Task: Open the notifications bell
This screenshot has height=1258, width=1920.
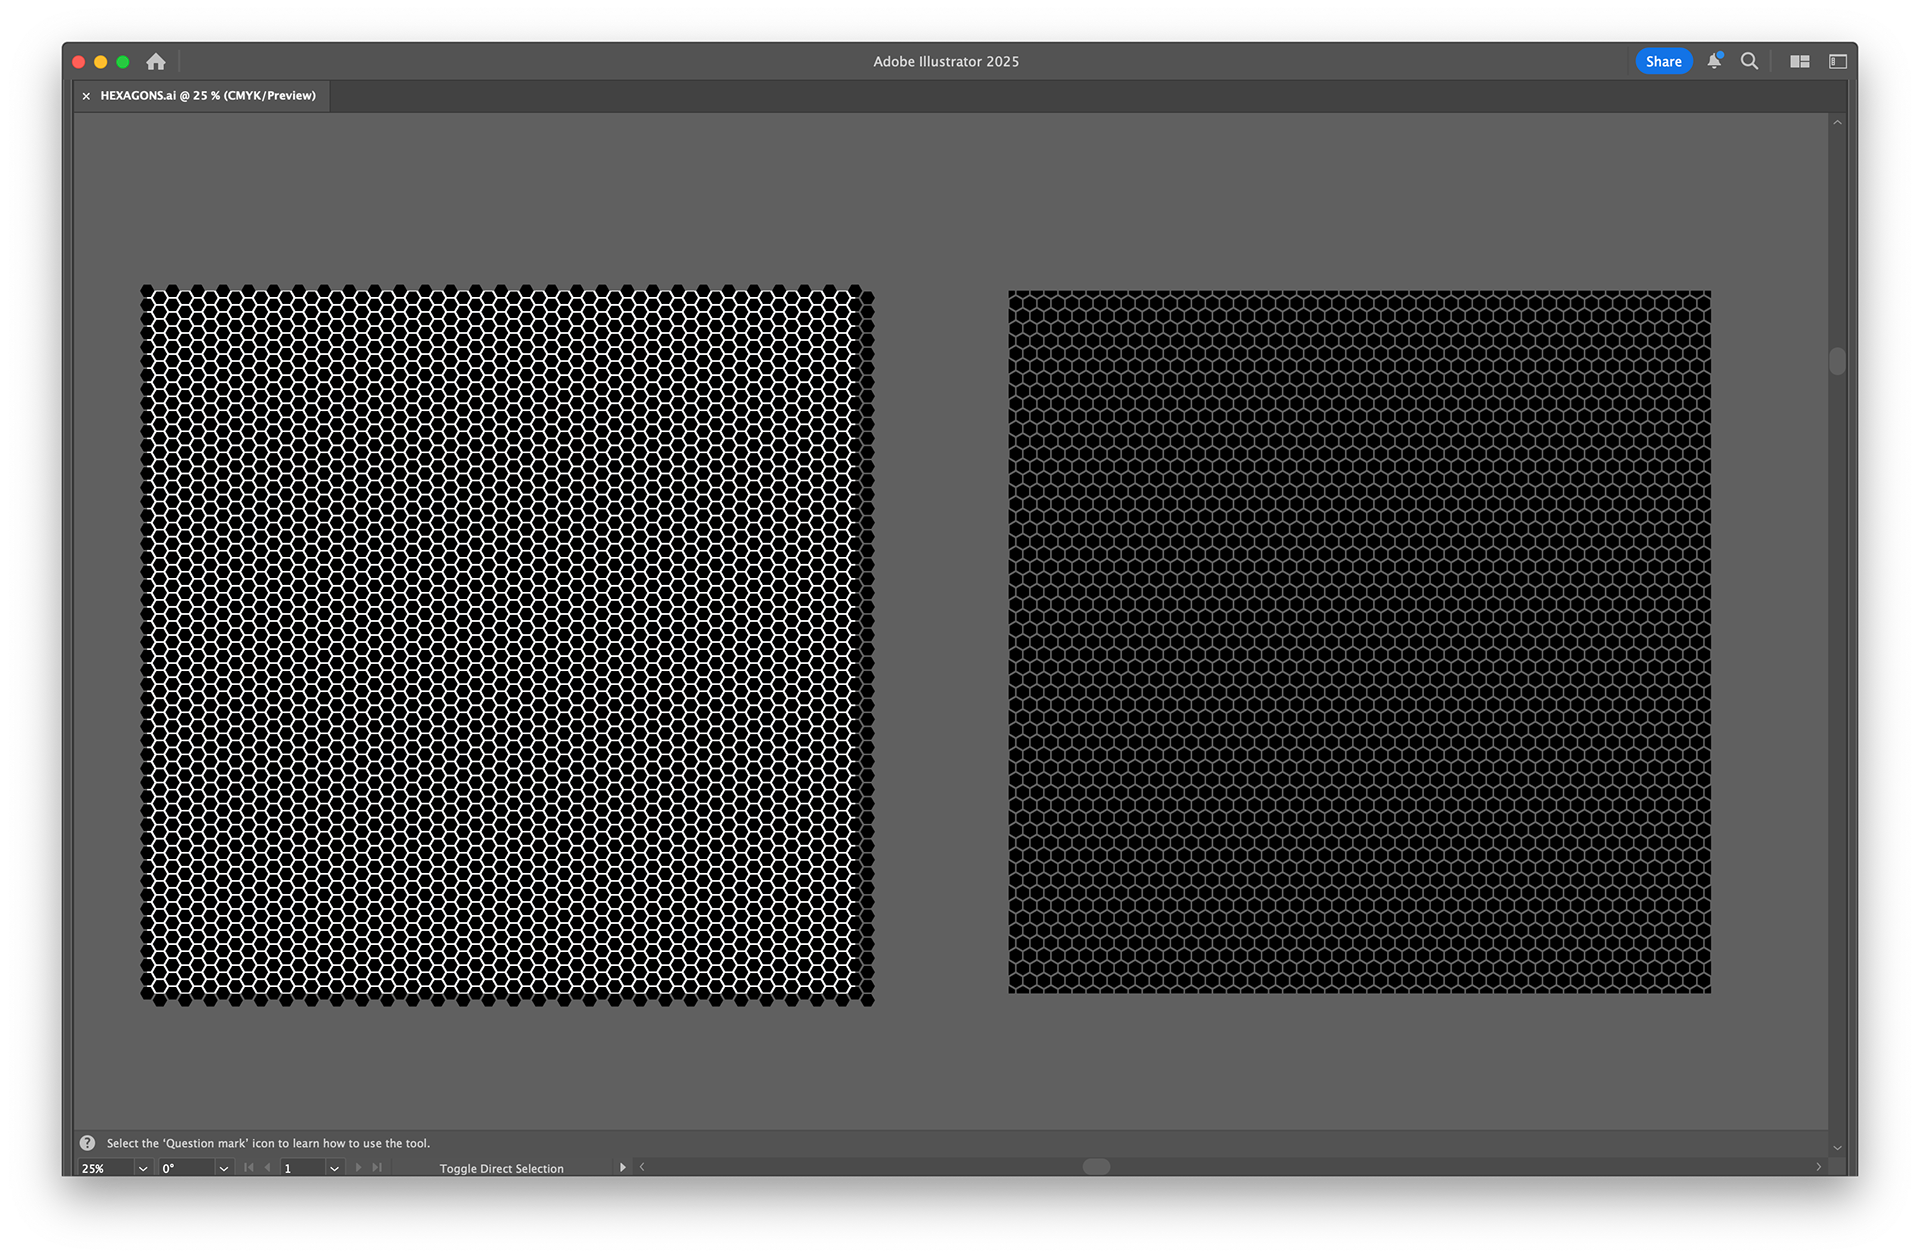Action: (1714, 61)
